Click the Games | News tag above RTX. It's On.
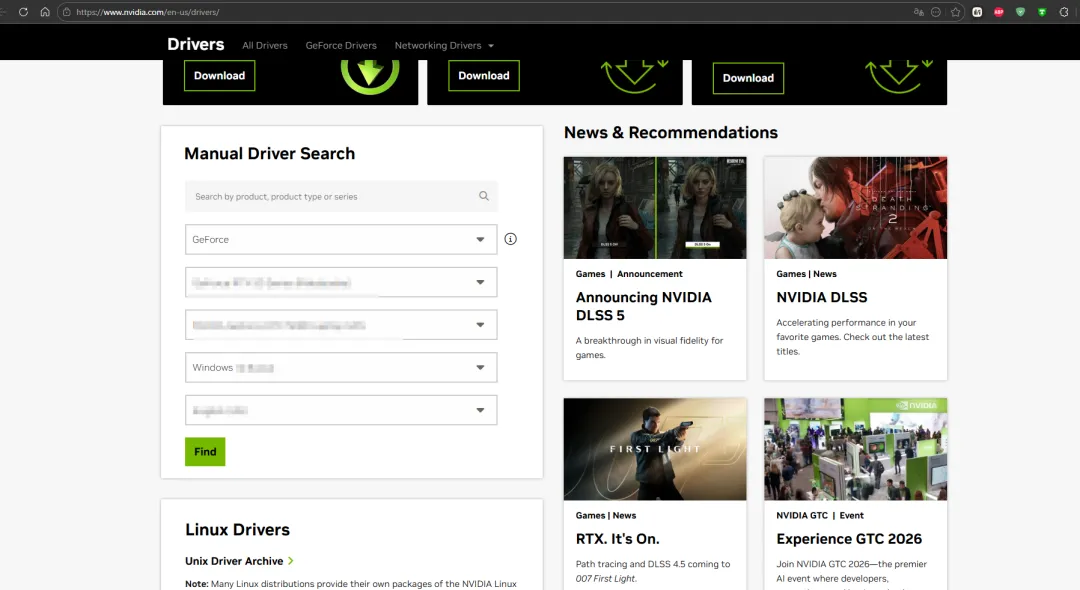This screenshot has width=1080, height=590. [606, 516]
